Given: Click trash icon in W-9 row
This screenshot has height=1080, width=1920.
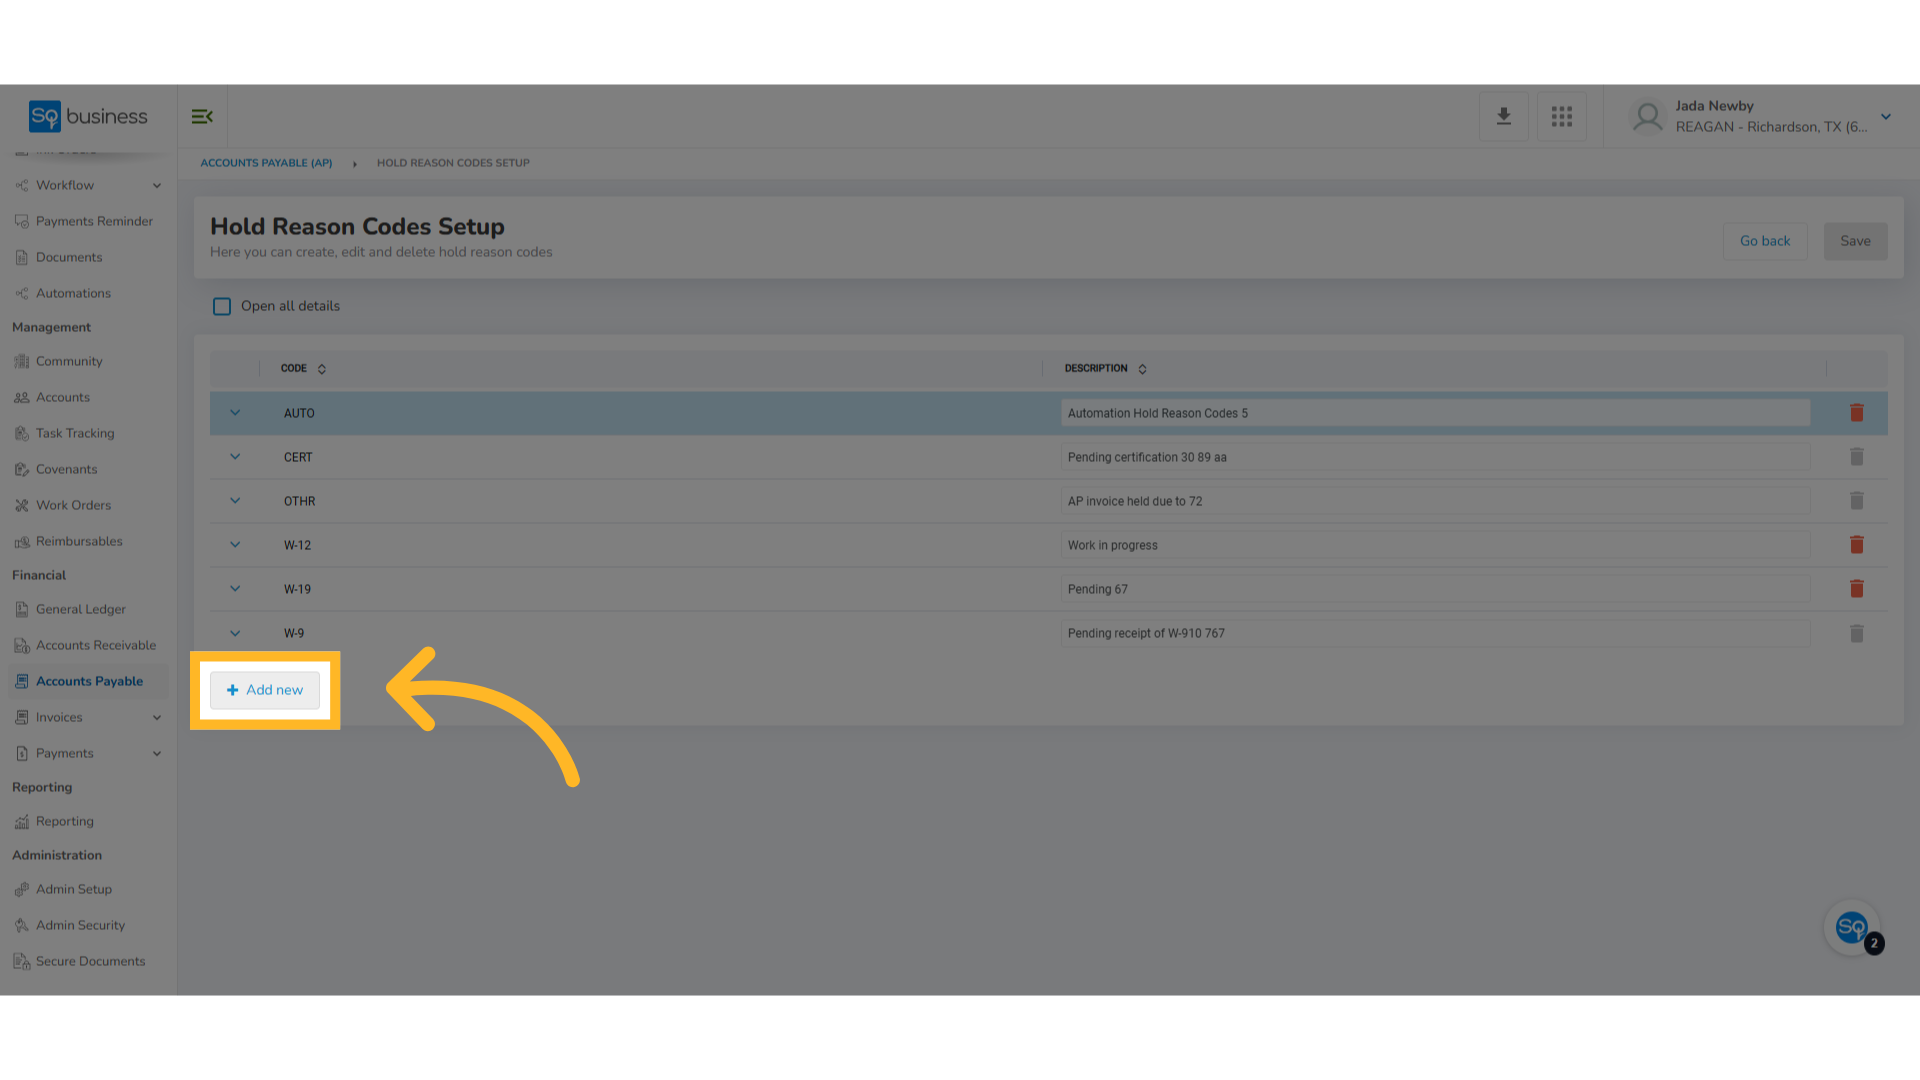Looking at the screenshot, I should 1856,633.
